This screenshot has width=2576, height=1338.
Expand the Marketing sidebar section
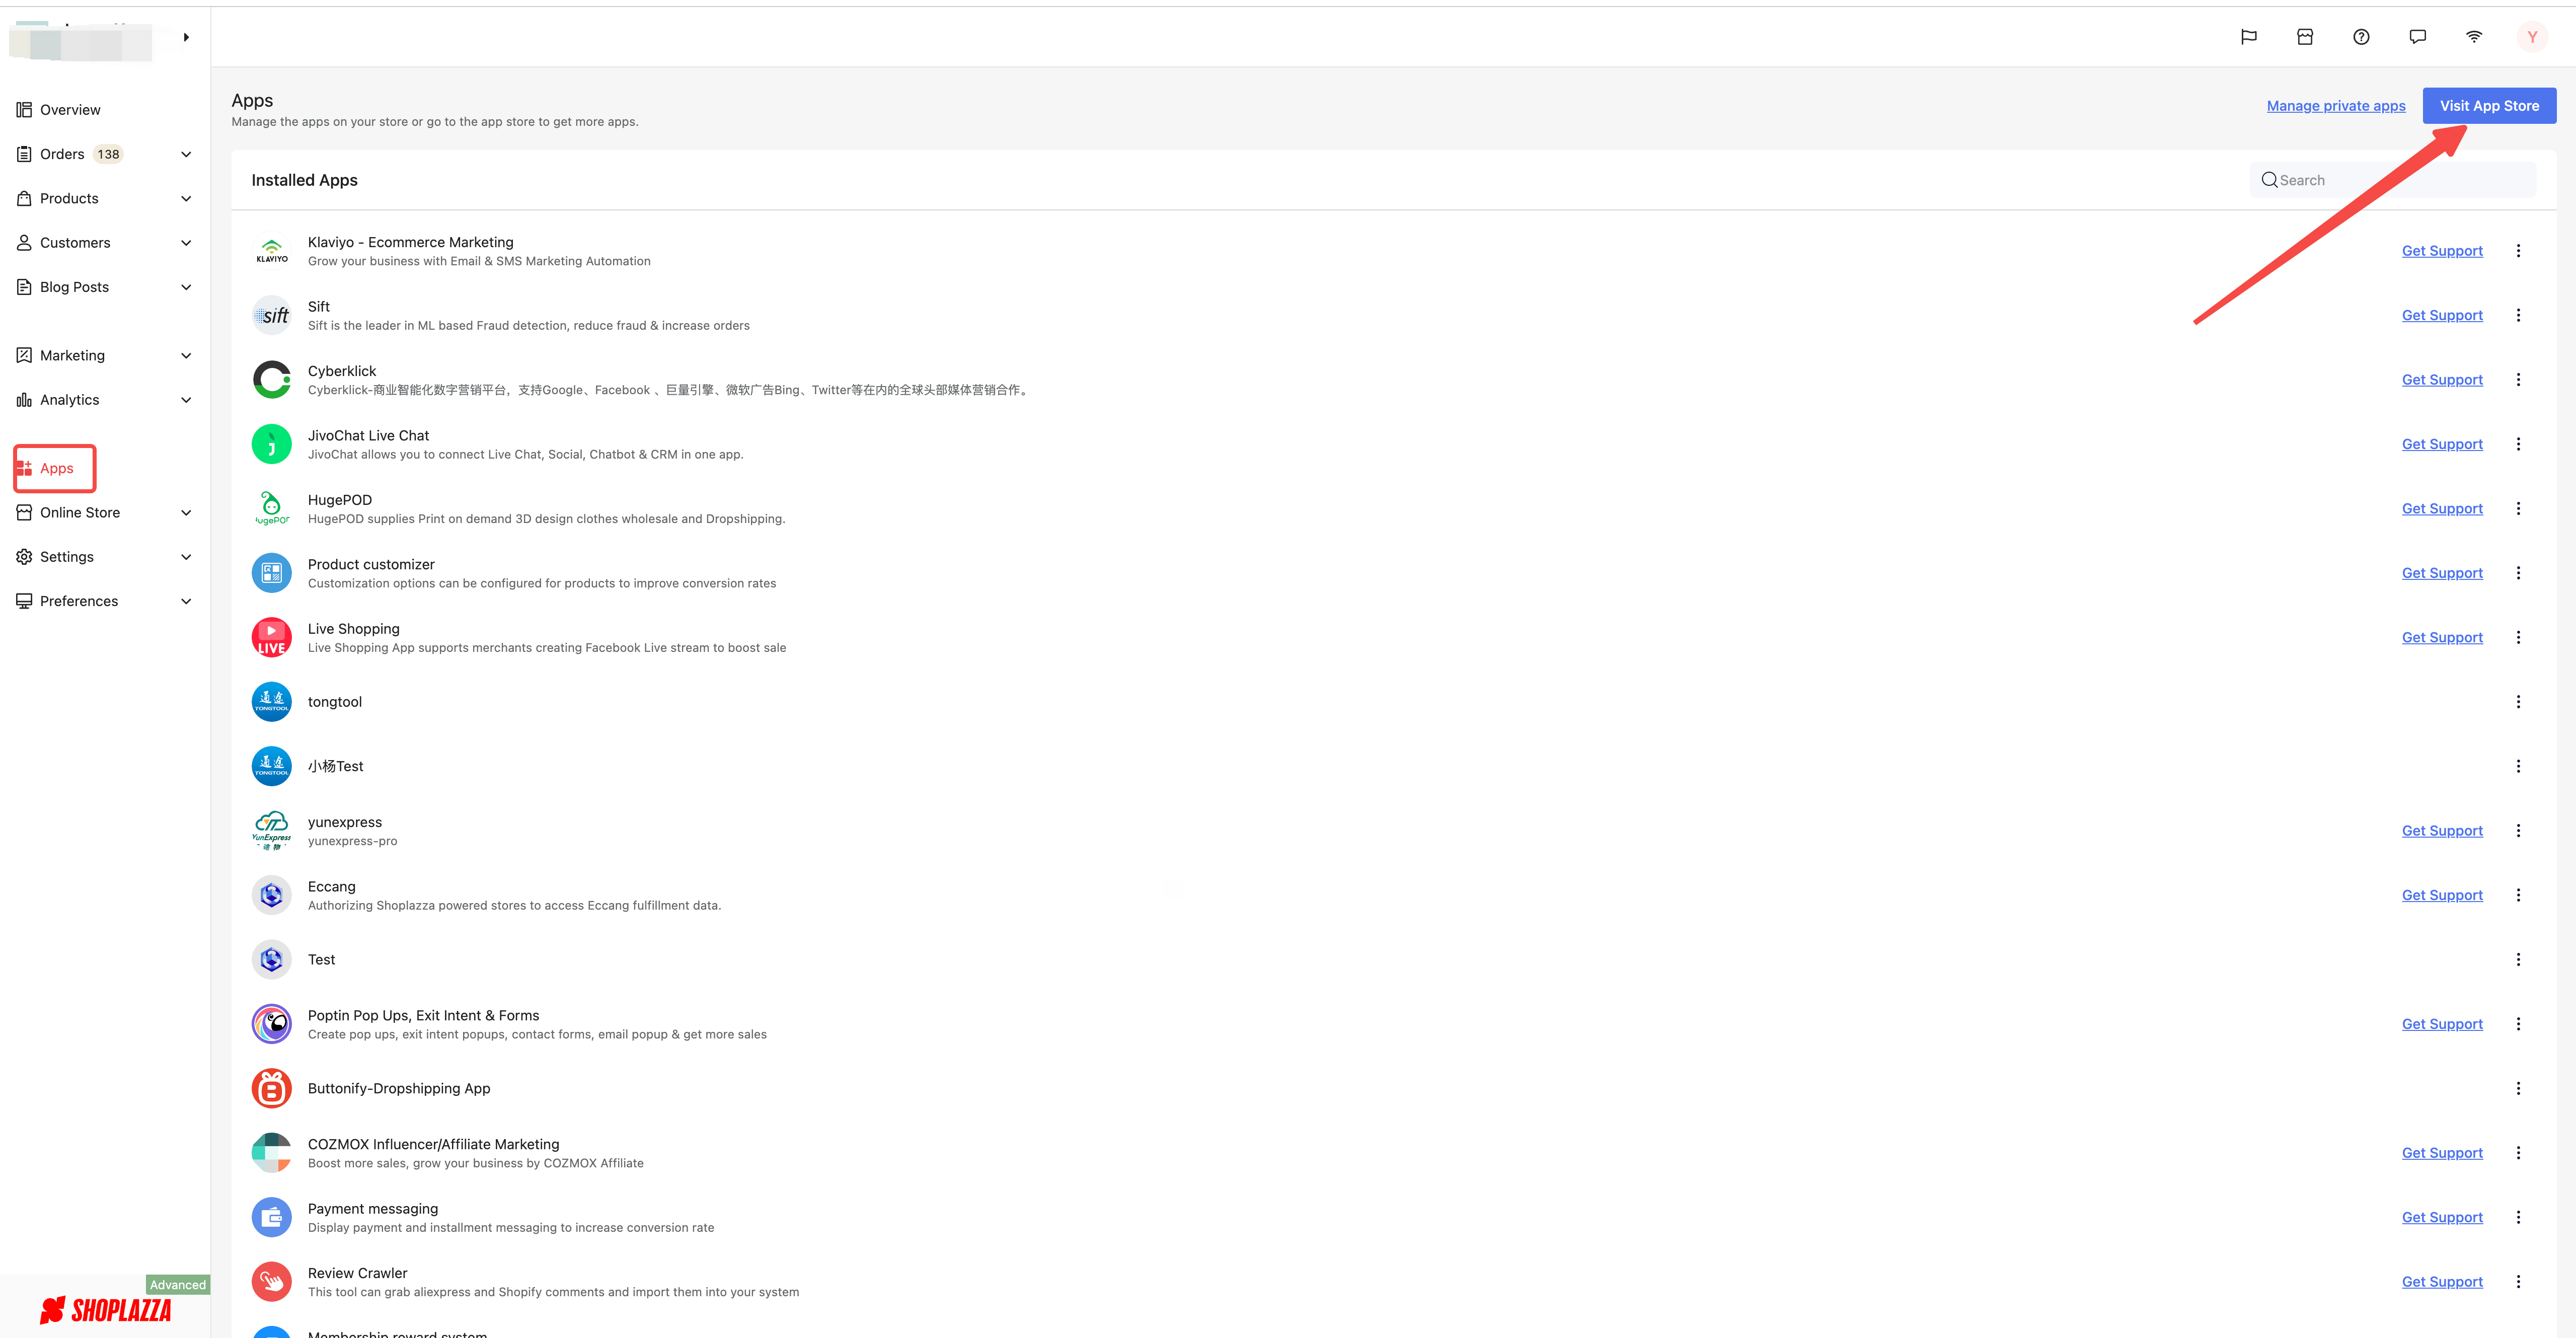(186, 355)
